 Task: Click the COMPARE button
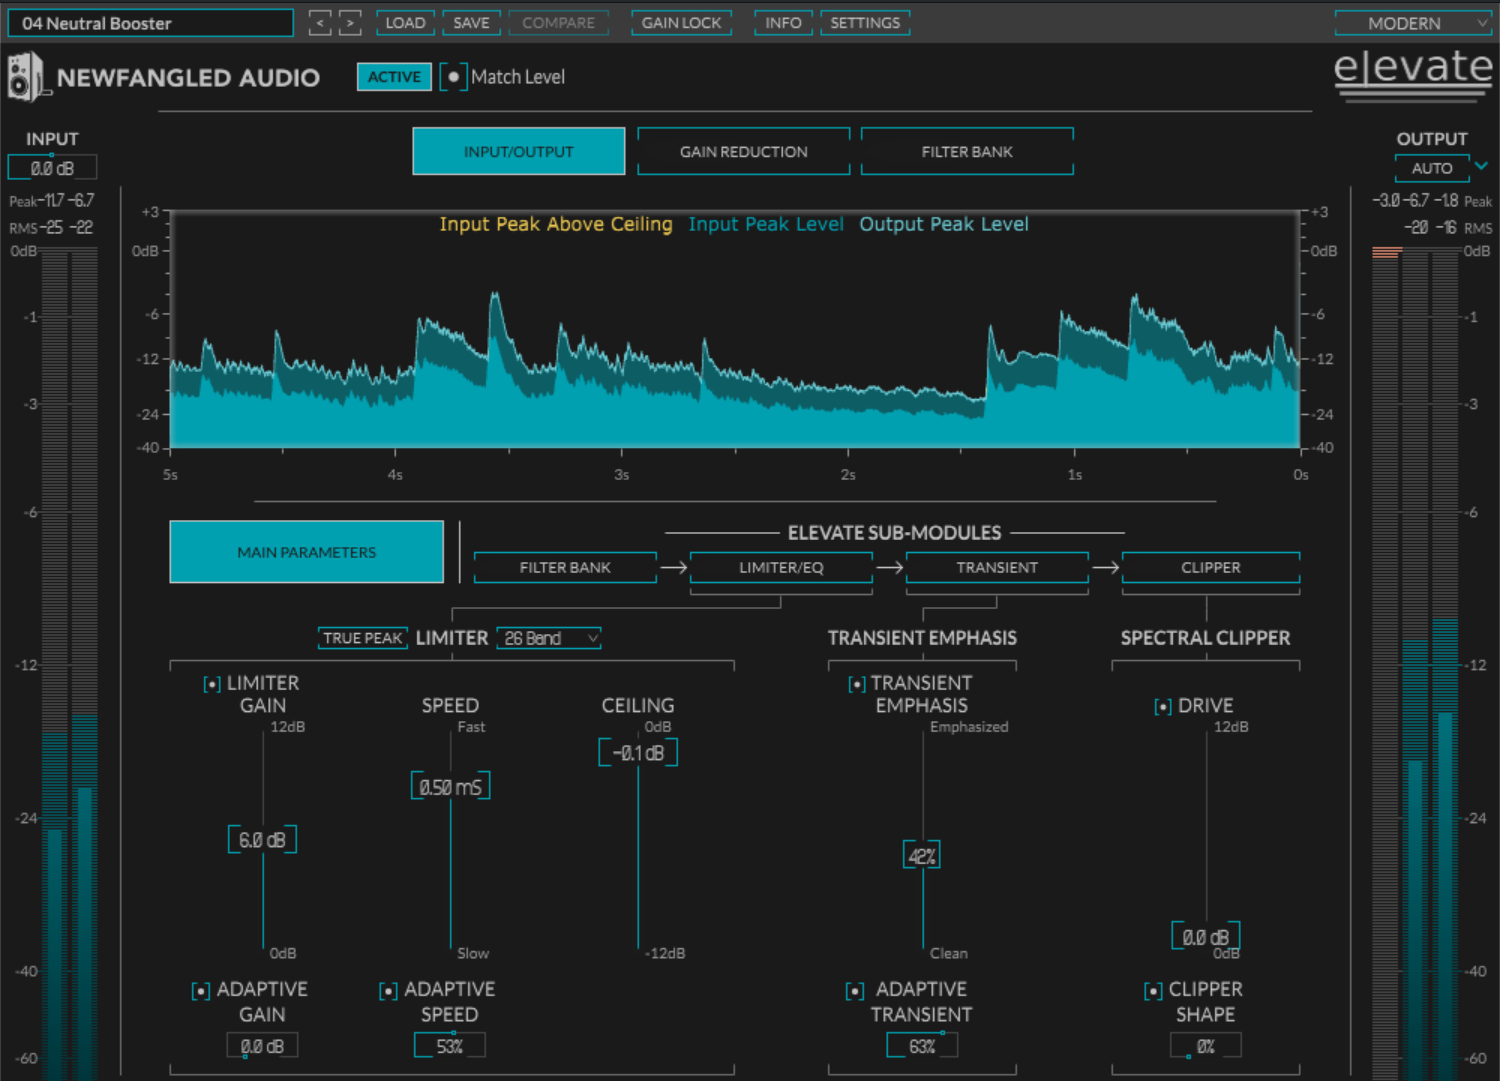[558, 23]
